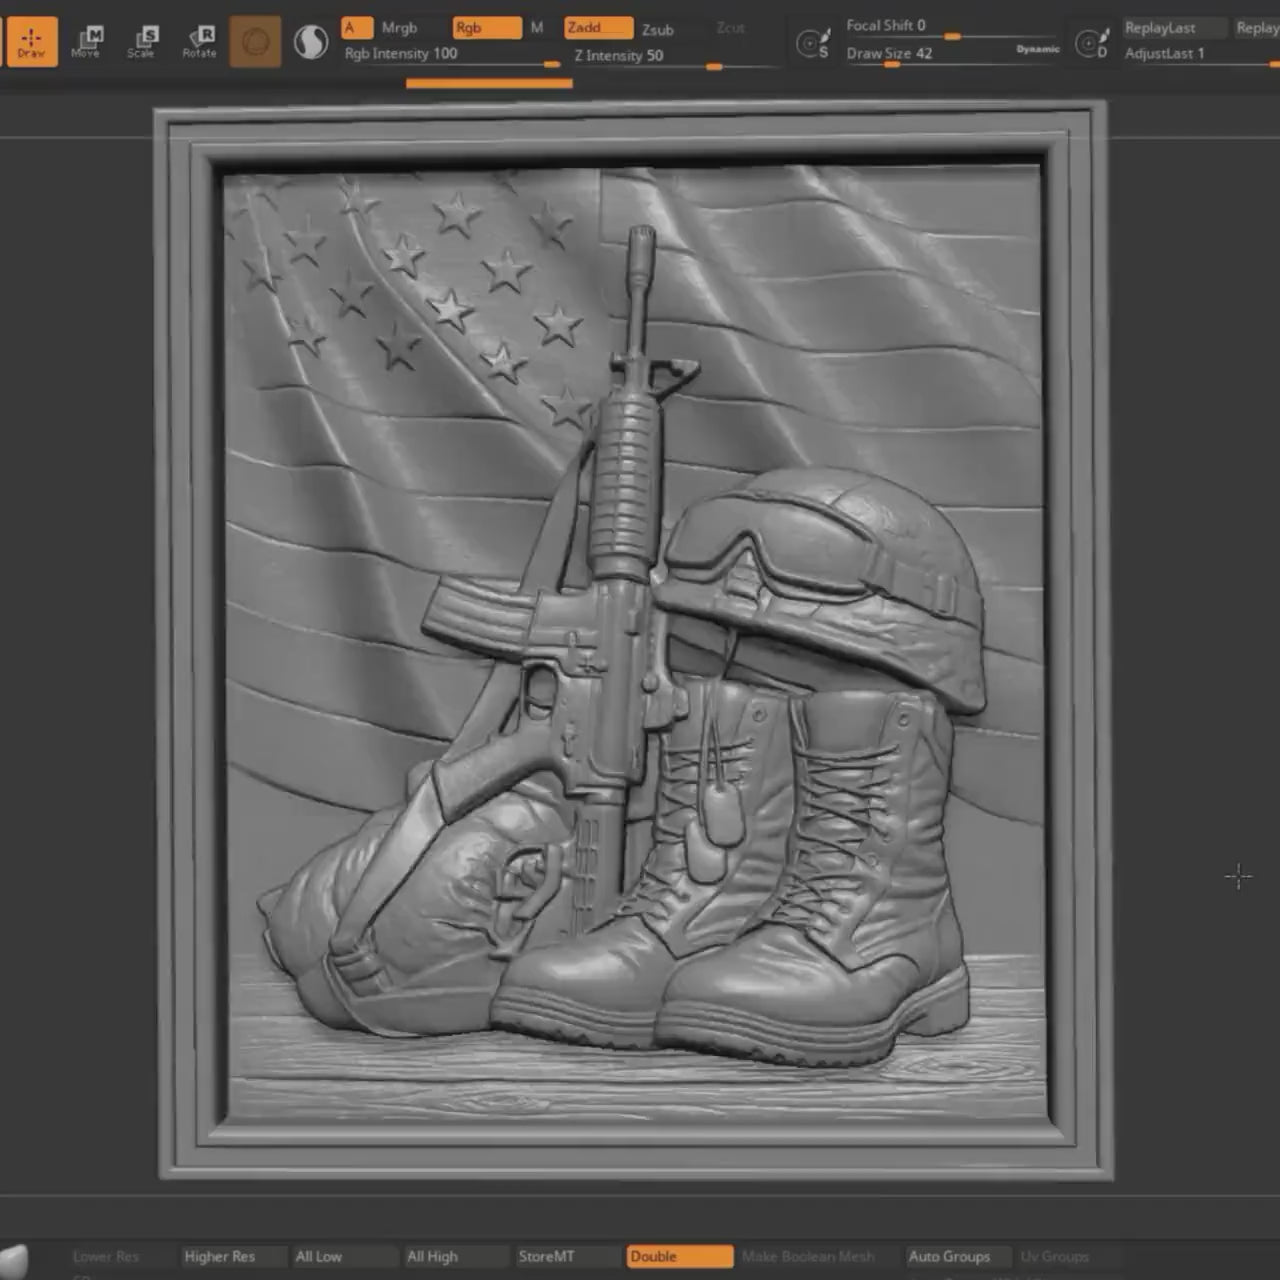The width and height of the screenshot is (1280, 1280).
Task: Click the S symmetry circle icon
Action: 812,43
